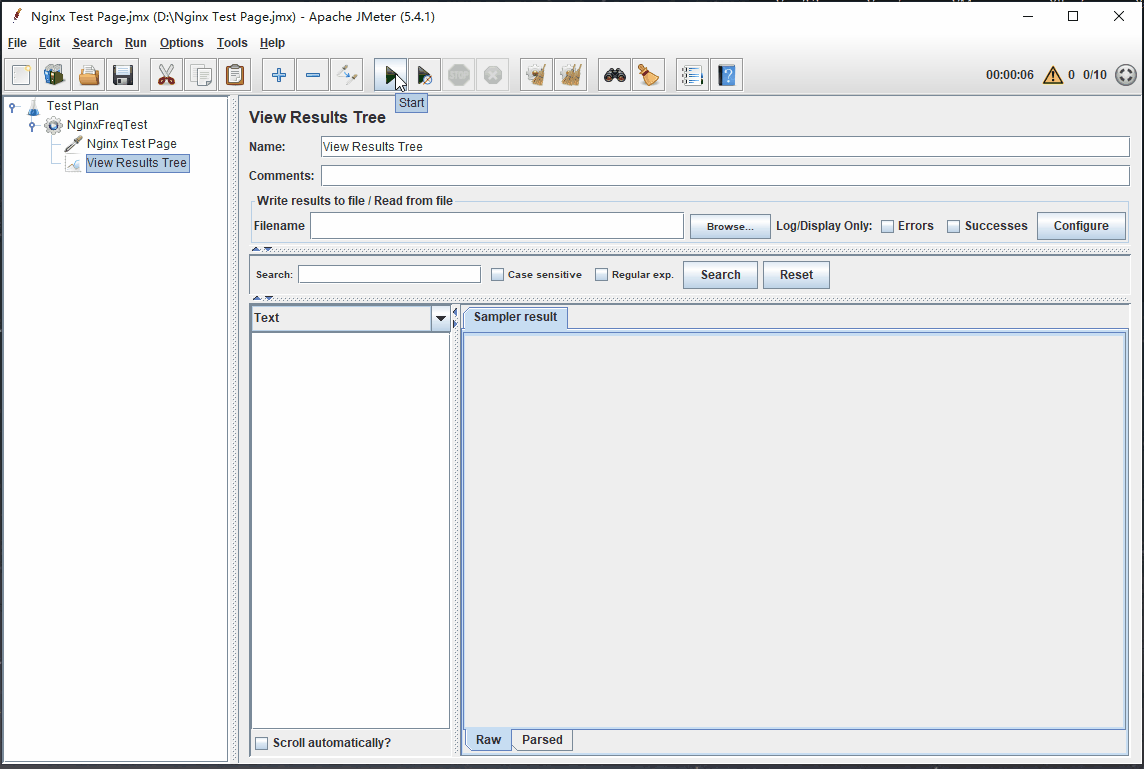Click the warning triangle log indicator

(x=1052, y=75)
